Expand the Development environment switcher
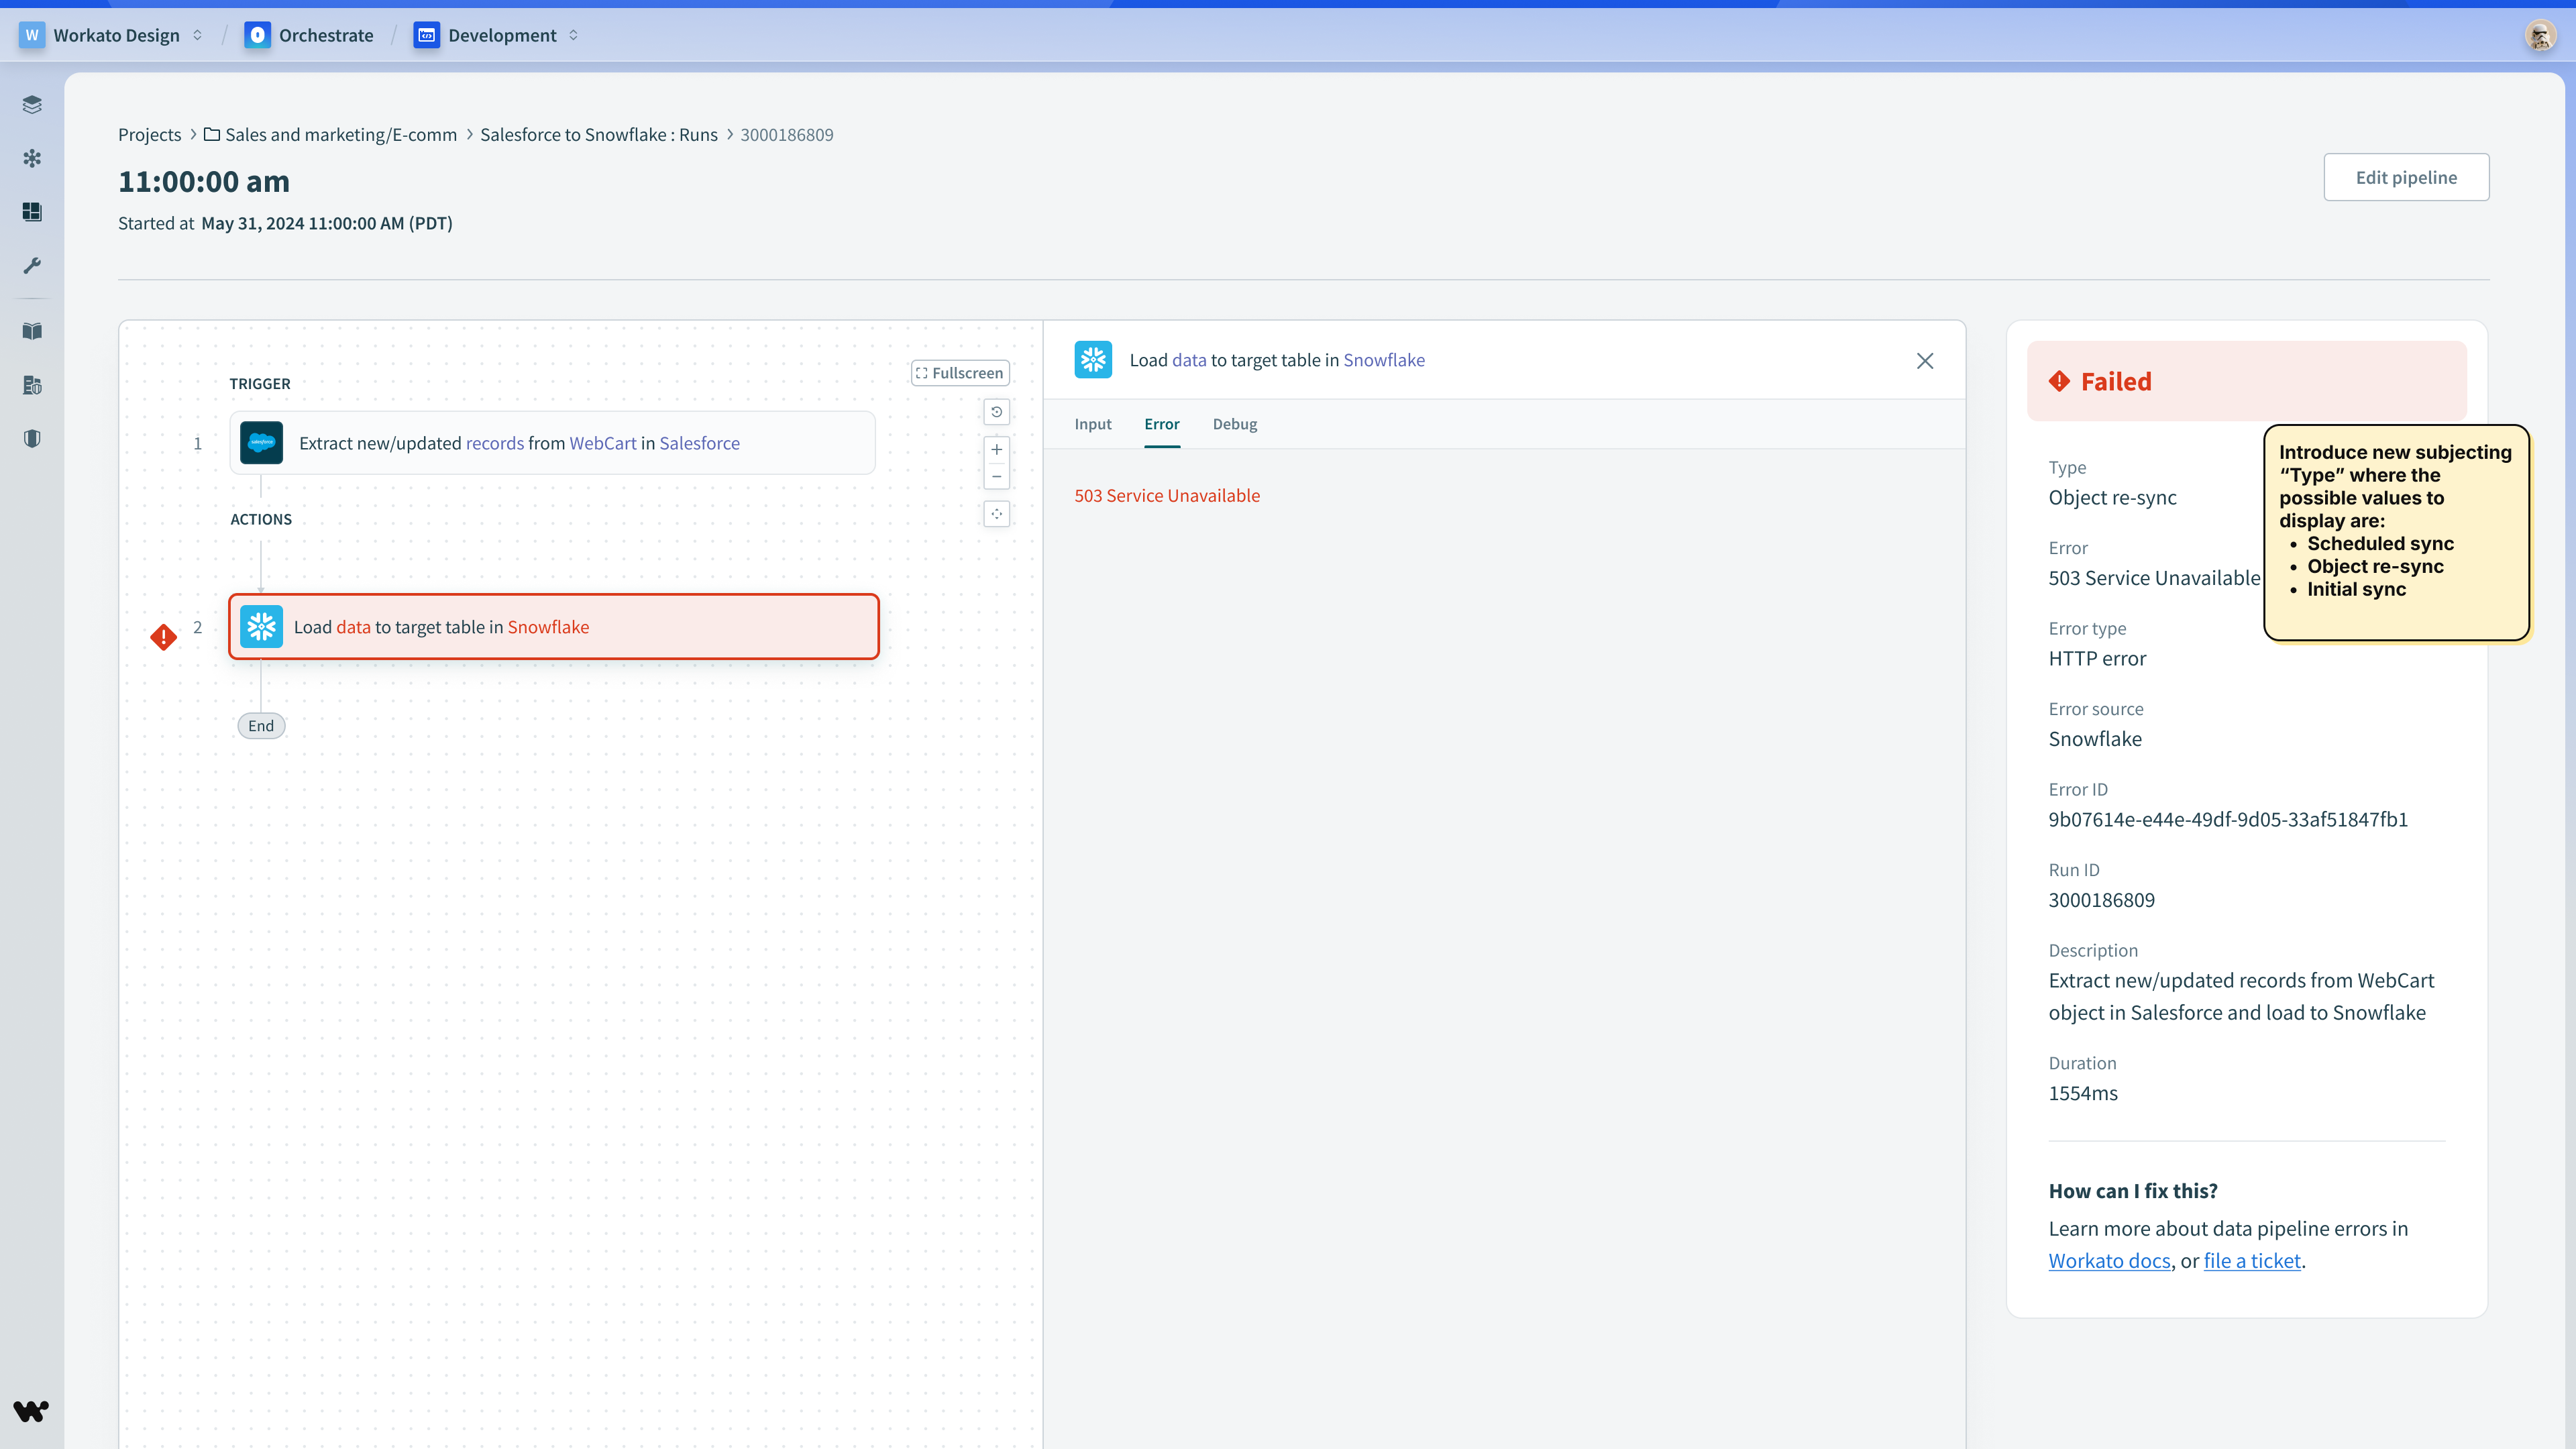Screen dimensions: 2576x1449 (x=573, y=35)
